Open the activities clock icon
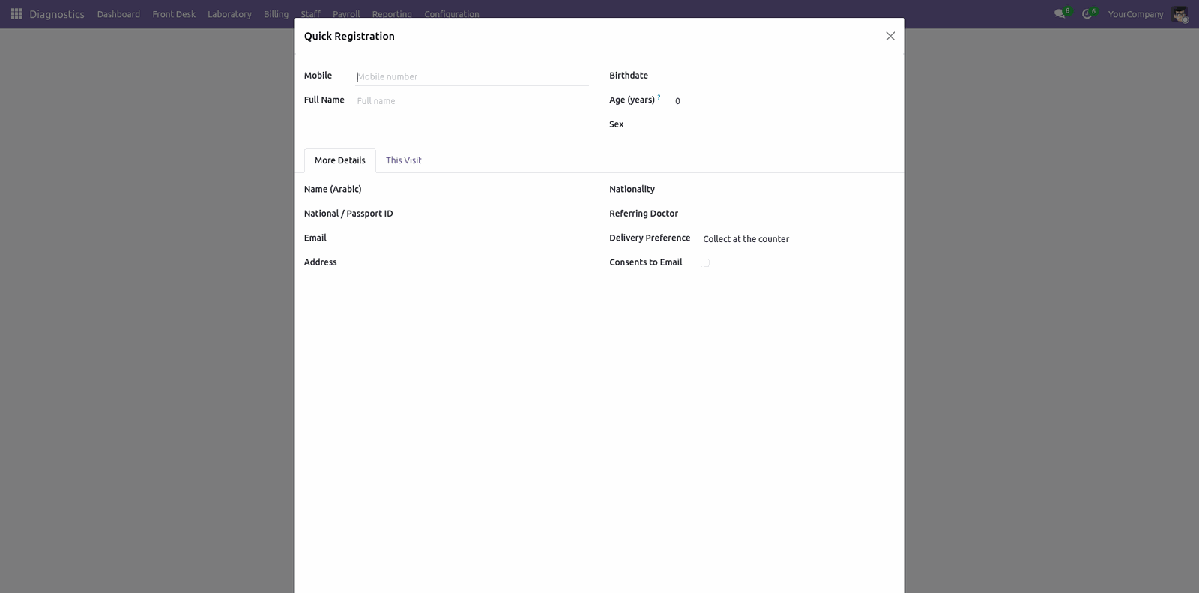Viewport: 1199px width, 593px height. tap(1089, 14)
